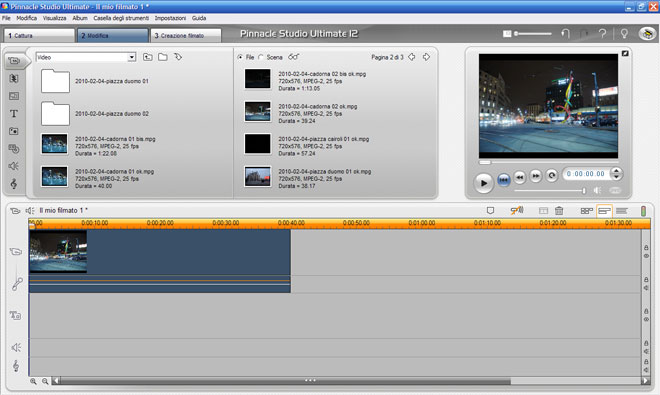The height and width of the screenshot is (395, 660).
Task: Switch to storyboard view icon
Action: click(586, 211)
